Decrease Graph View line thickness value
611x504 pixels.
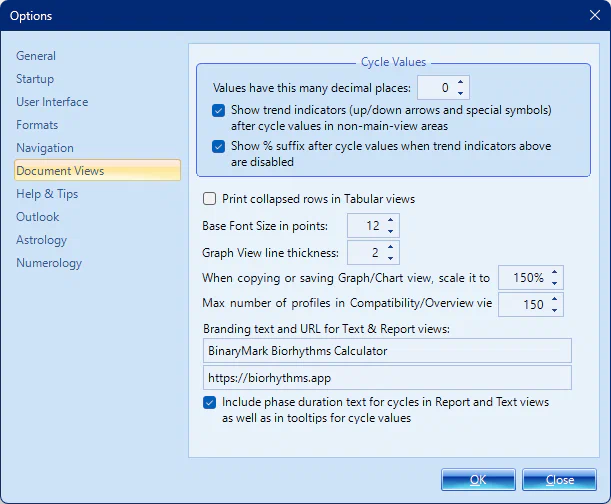(390, 258)
